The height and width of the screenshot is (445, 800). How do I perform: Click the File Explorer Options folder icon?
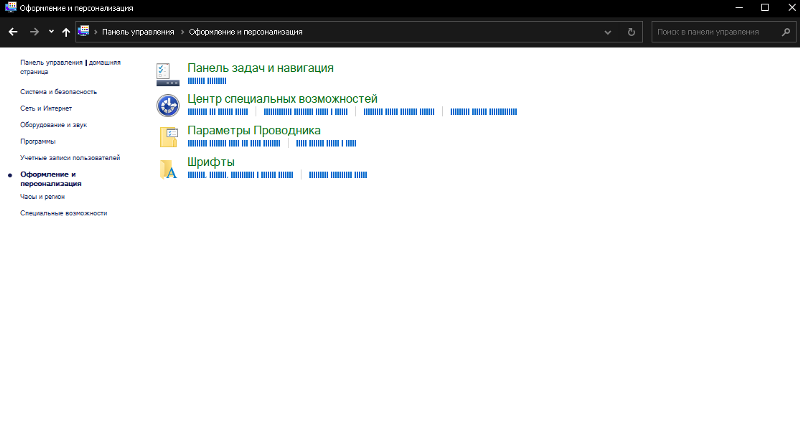point(168,137)
